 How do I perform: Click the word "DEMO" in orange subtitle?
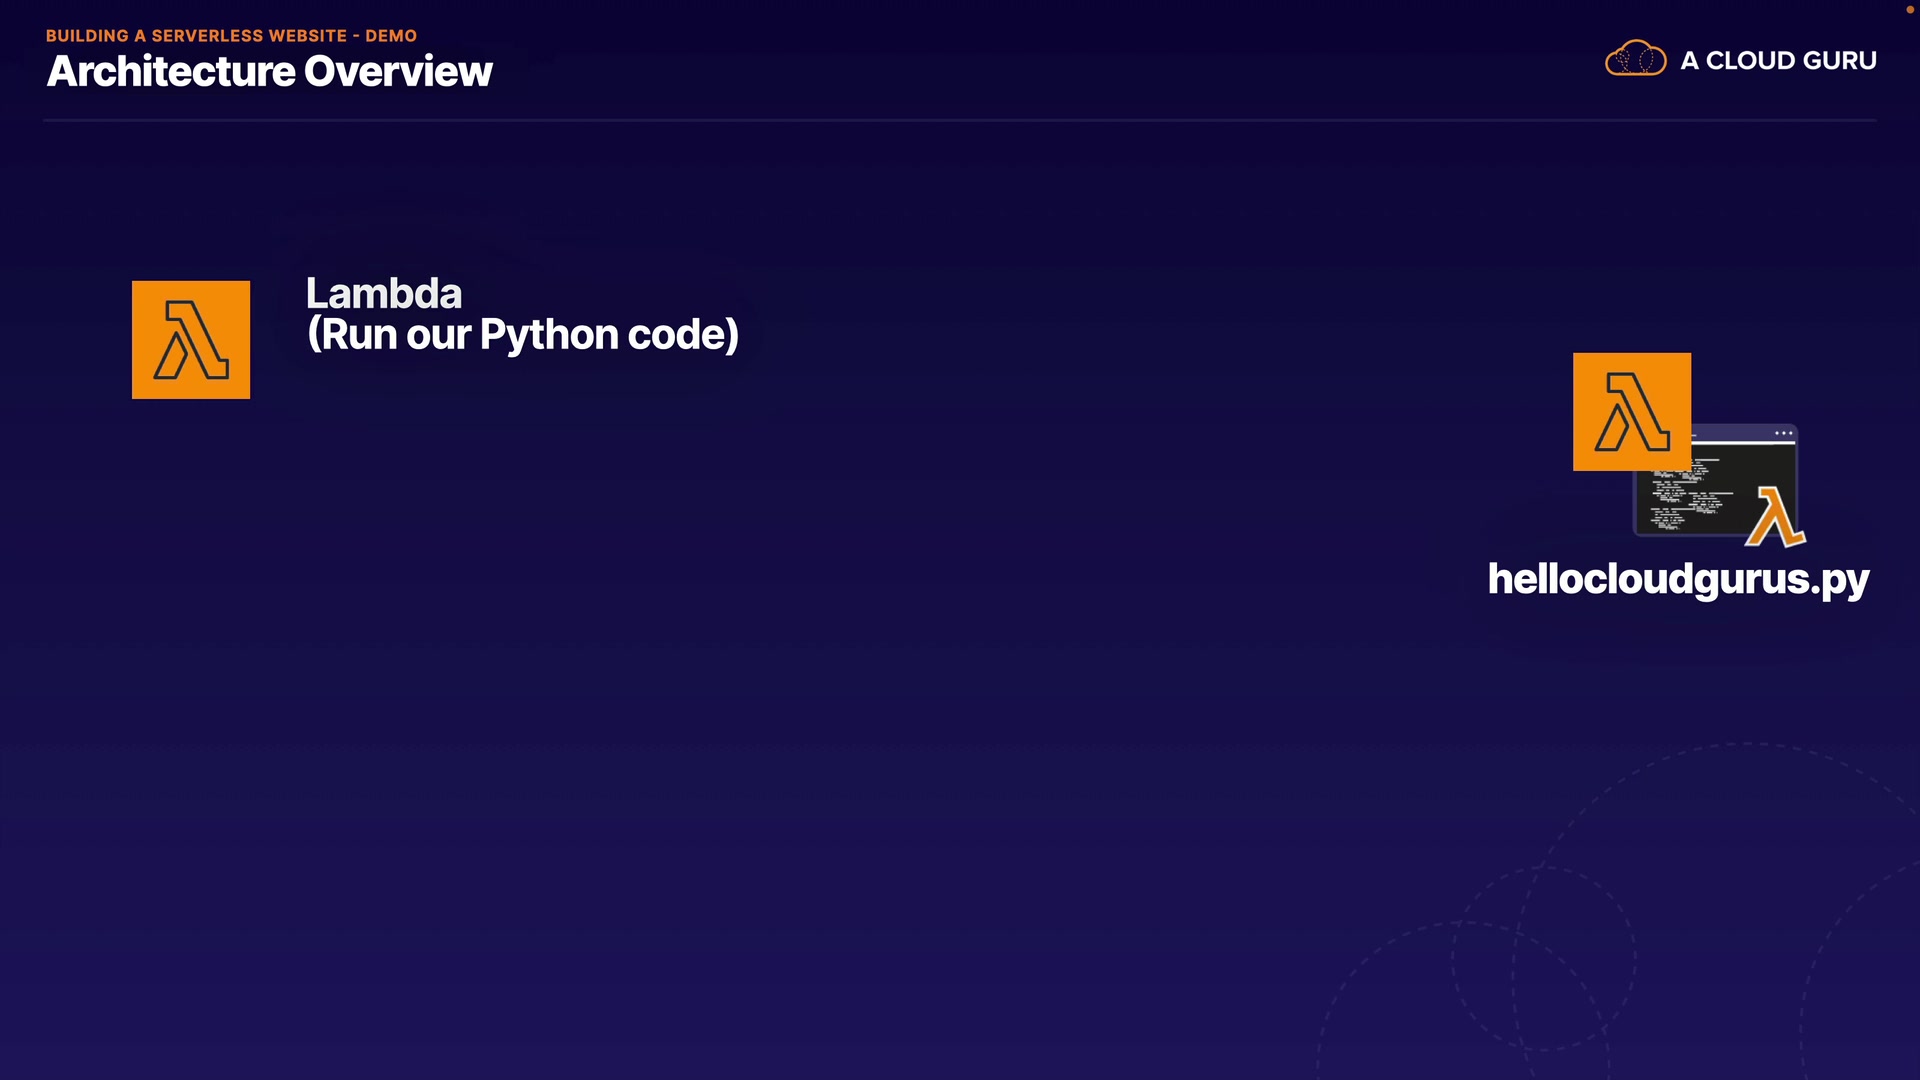pos(391,36)
